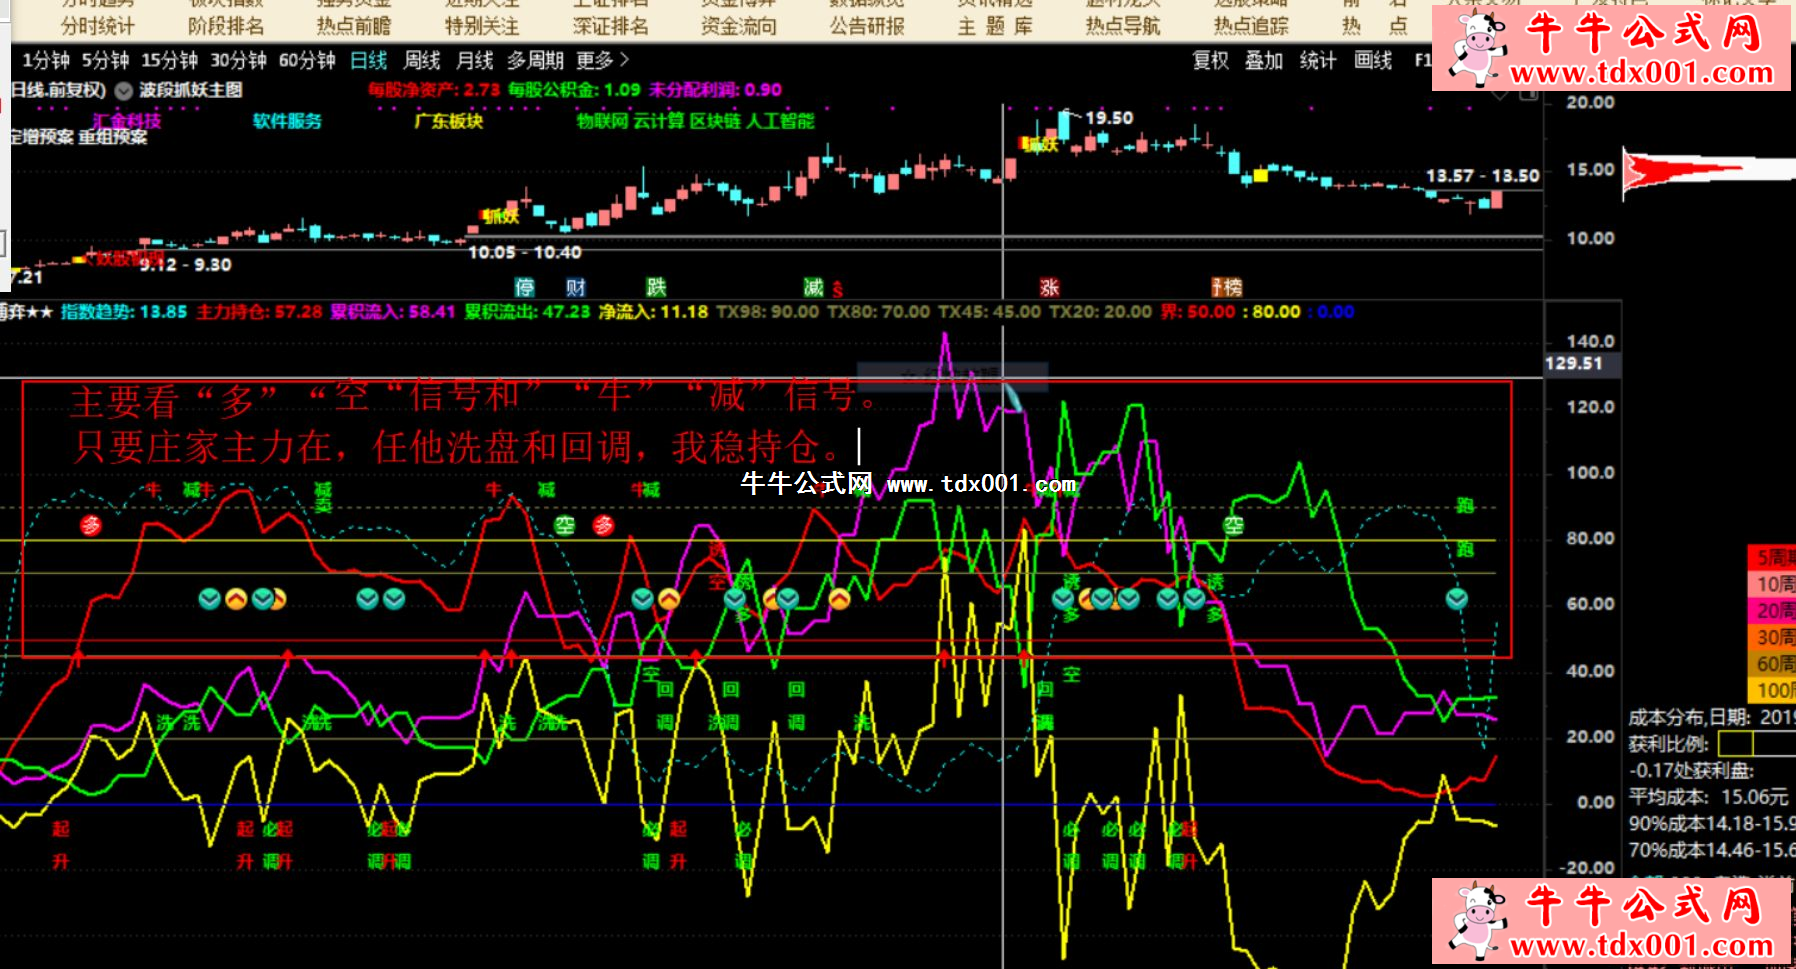The height and width of the screenshot is (969, 1796).
Task: Click the orange 榜 marker icon
Action: point(1226,288)
